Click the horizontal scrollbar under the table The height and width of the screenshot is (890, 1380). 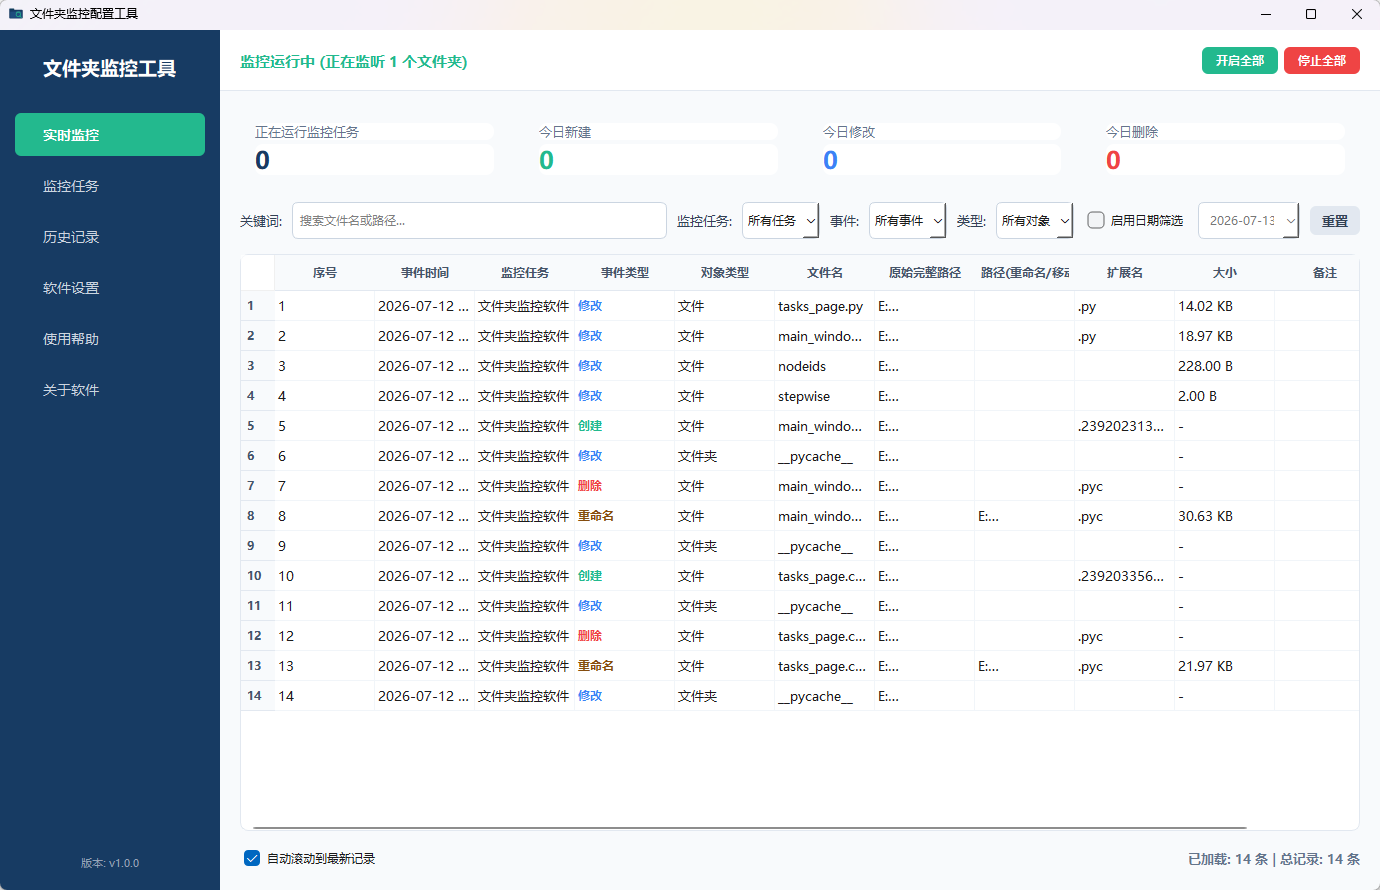click(x=750, y=827)
